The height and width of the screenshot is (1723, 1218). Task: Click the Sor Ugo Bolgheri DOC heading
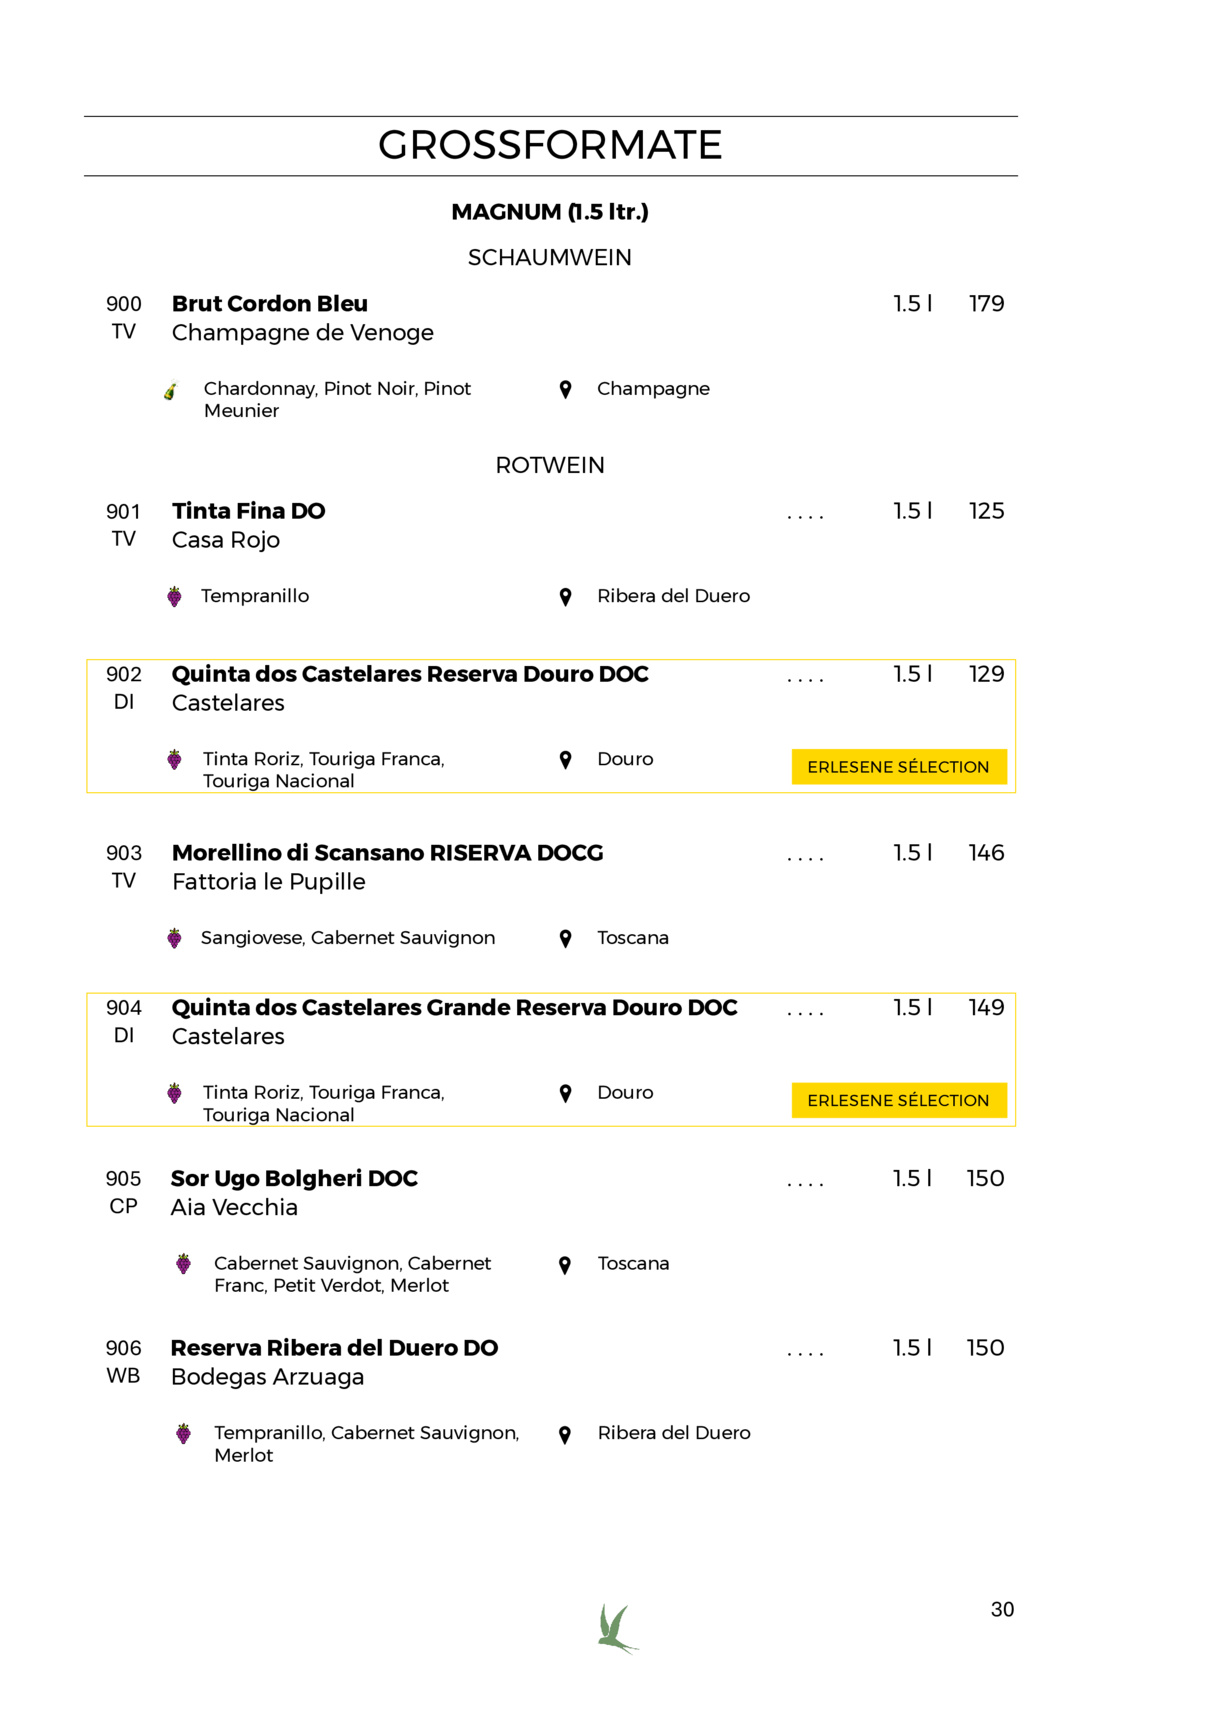[294, 1179]
